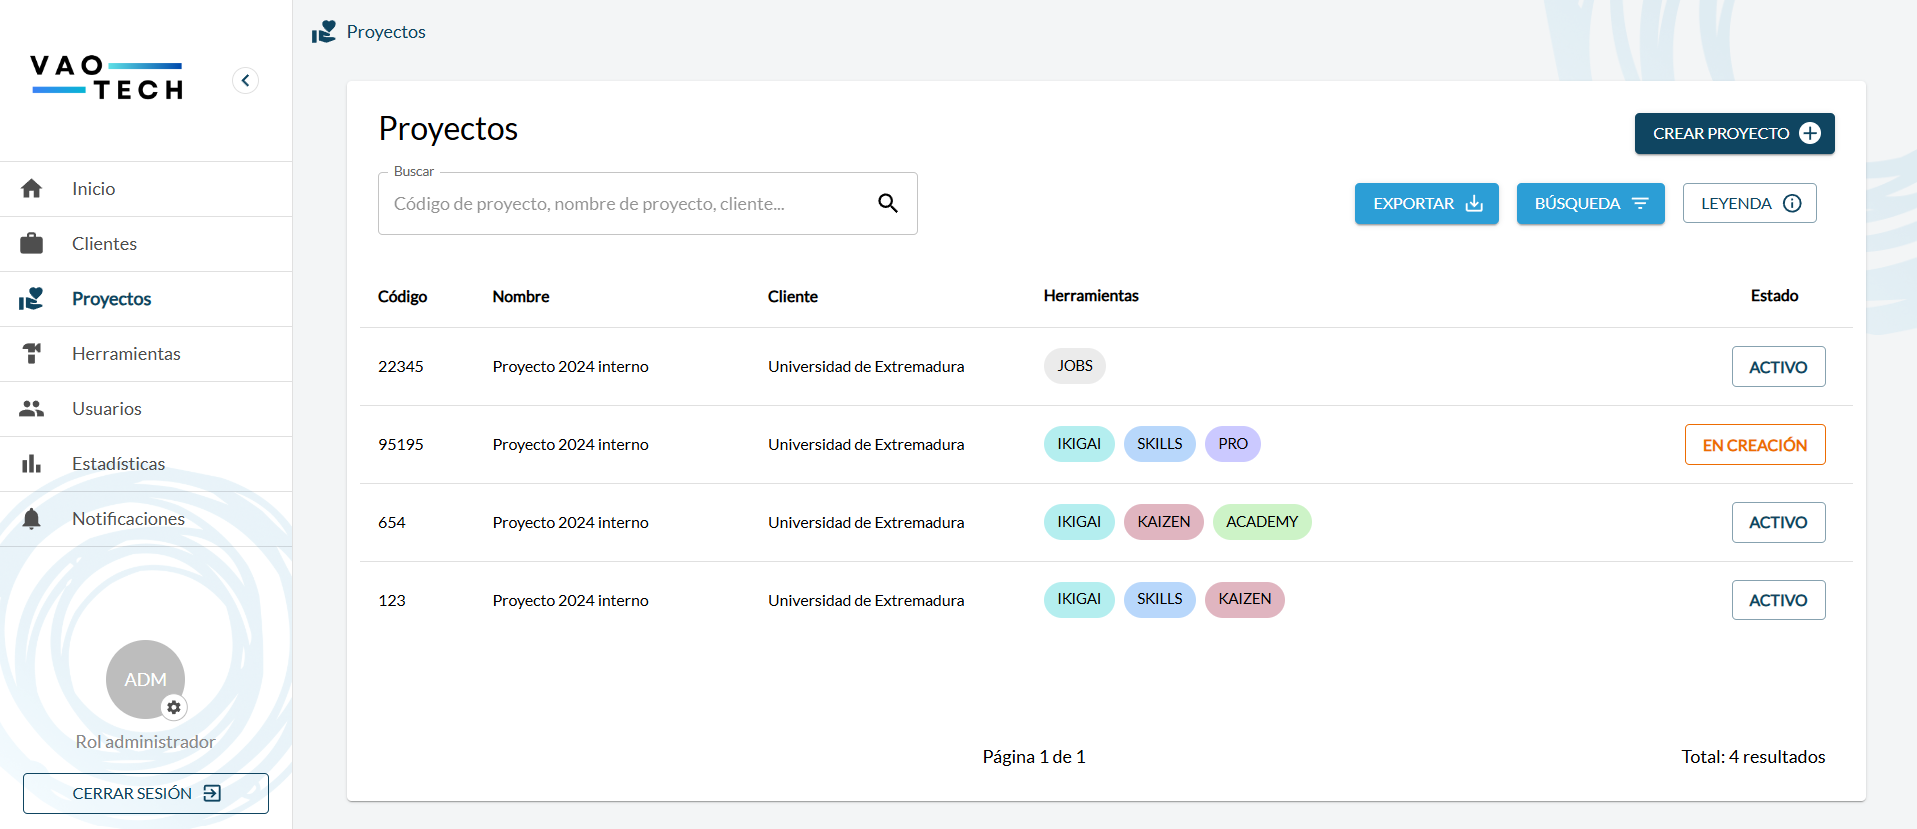Click the Usuarios people icon

click(32, 409)
